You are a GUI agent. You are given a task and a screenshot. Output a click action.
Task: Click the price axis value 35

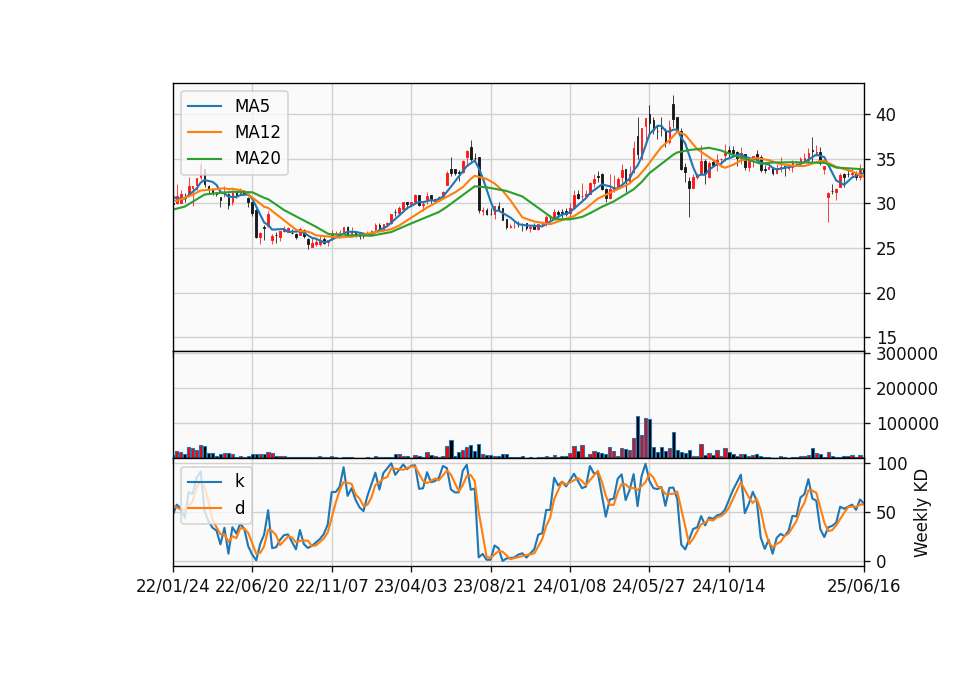point(885,160)
